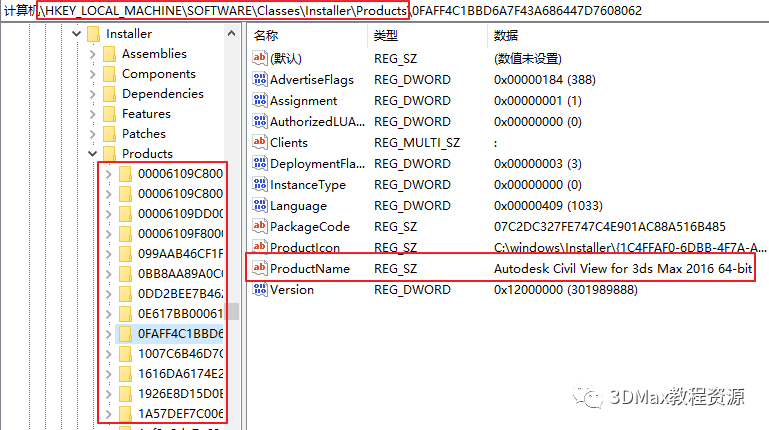Select the InstanceType value name
This screenshot has width=769, height=430.
point(308,185)
